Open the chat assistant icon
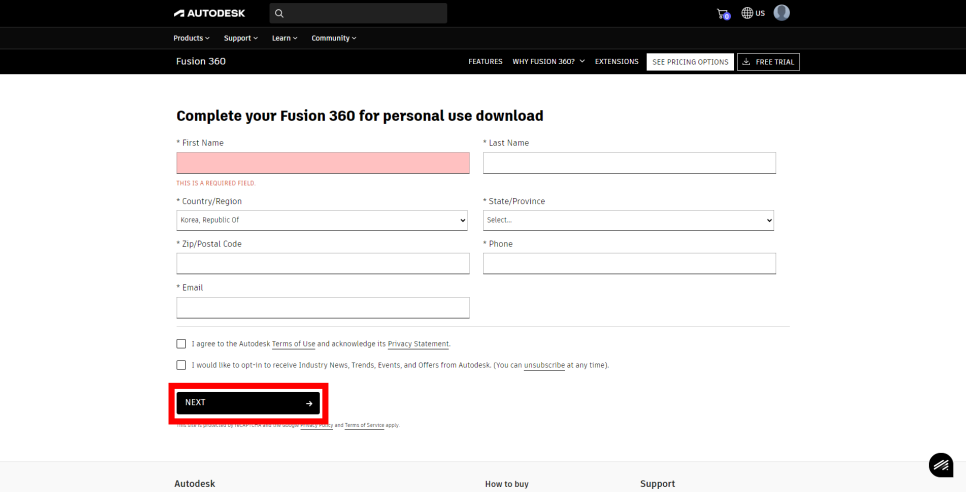 940,465
